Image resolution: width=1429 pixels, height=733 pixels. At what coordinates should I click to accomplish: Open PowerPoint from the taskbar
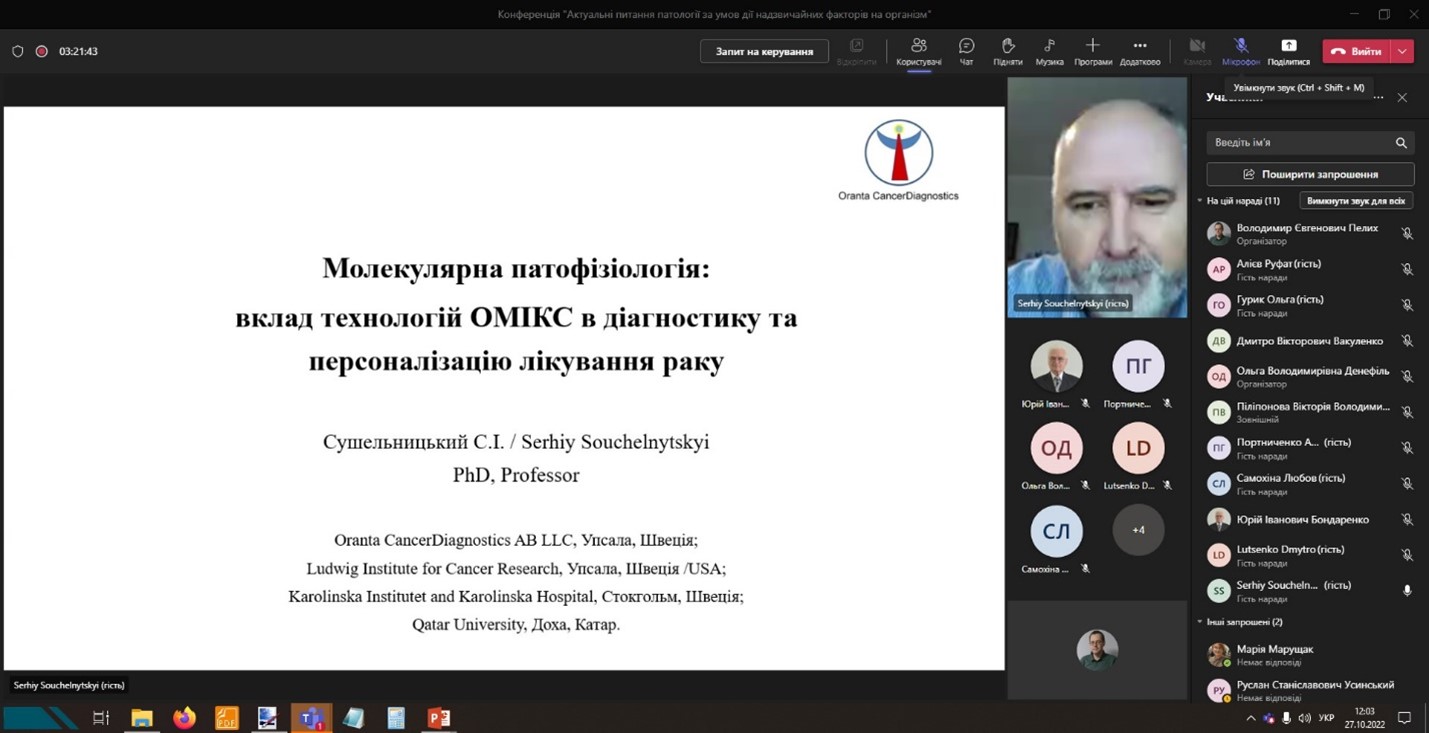tap(438, 717)
